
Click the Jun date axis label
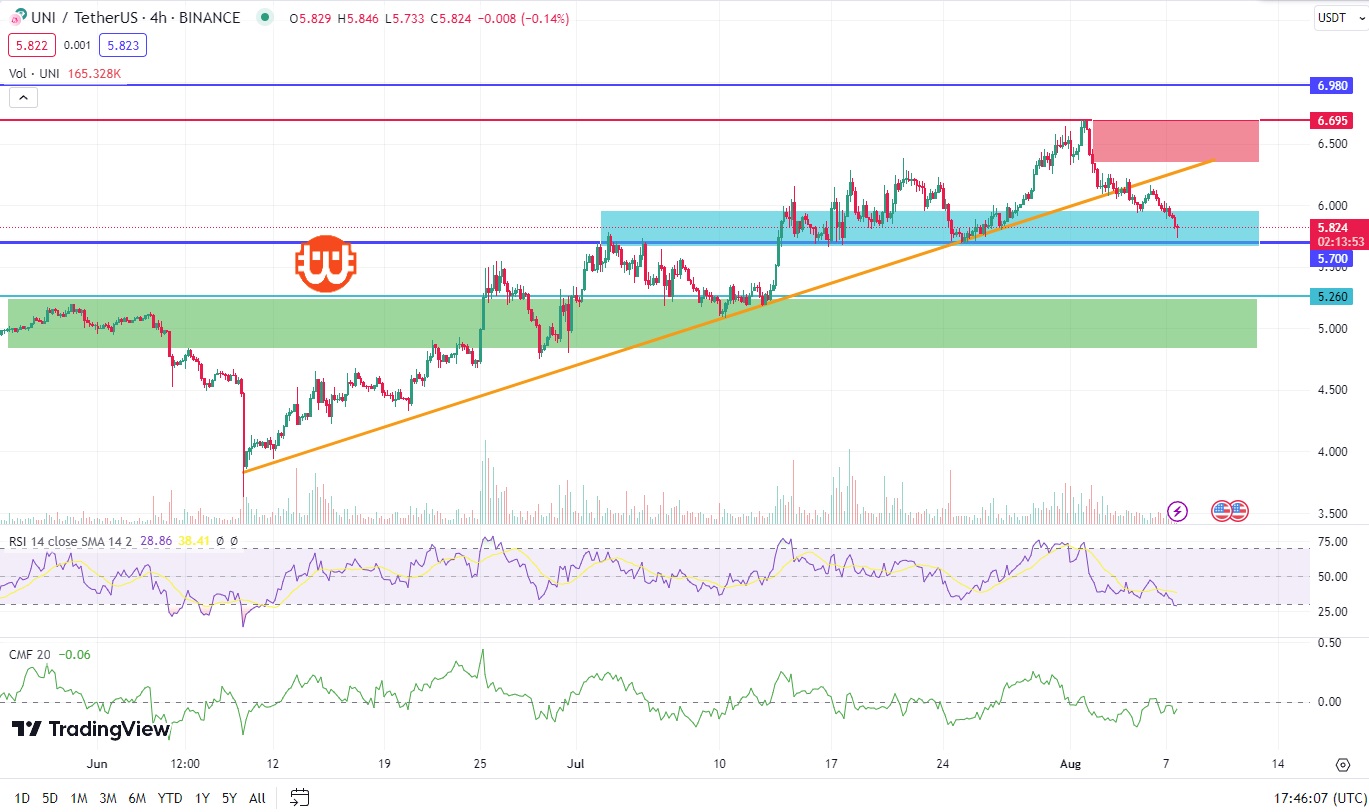click(x=97, y=765)
